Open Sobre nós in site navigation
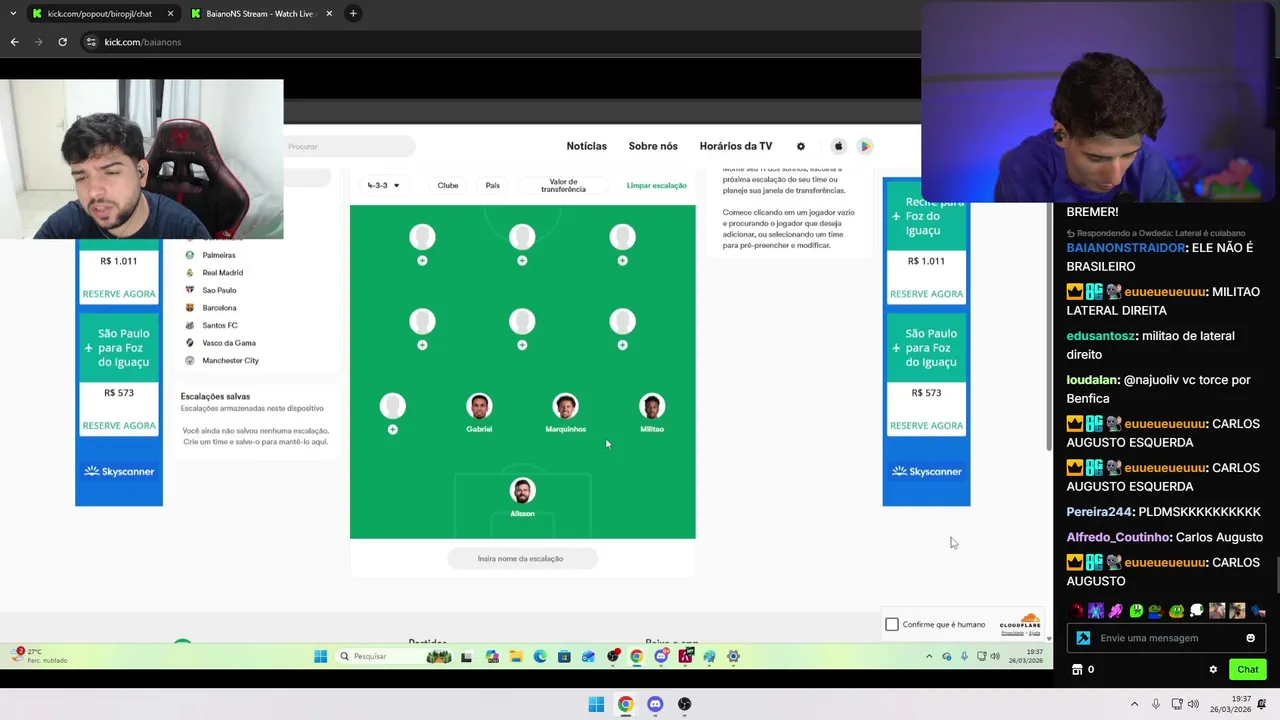This screenshot has width=1280, height=720. point(653,146)
